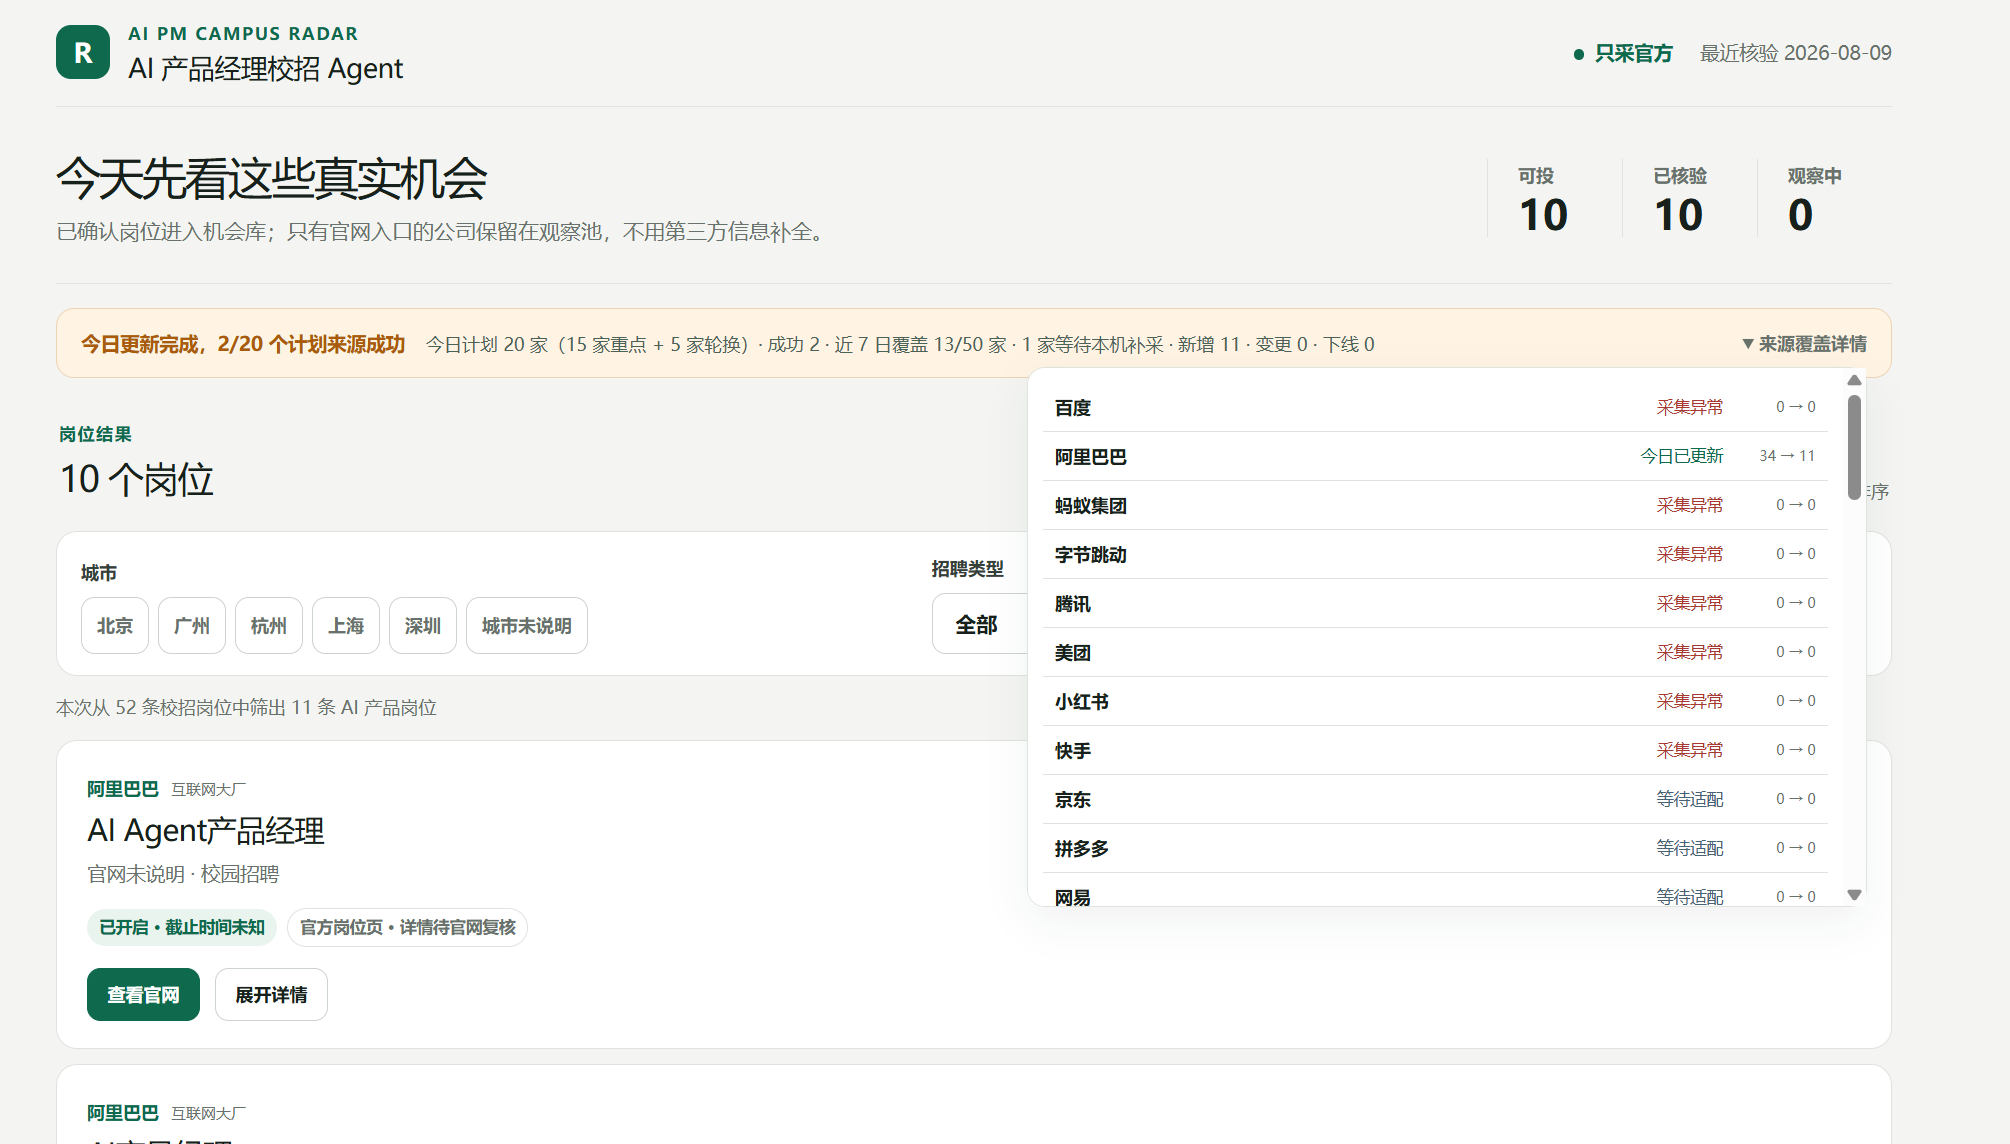Viewport: 2010px width, 1144px height.
Task: Click 采集异常 status in the 腾讯 row
Action: 1690,603
